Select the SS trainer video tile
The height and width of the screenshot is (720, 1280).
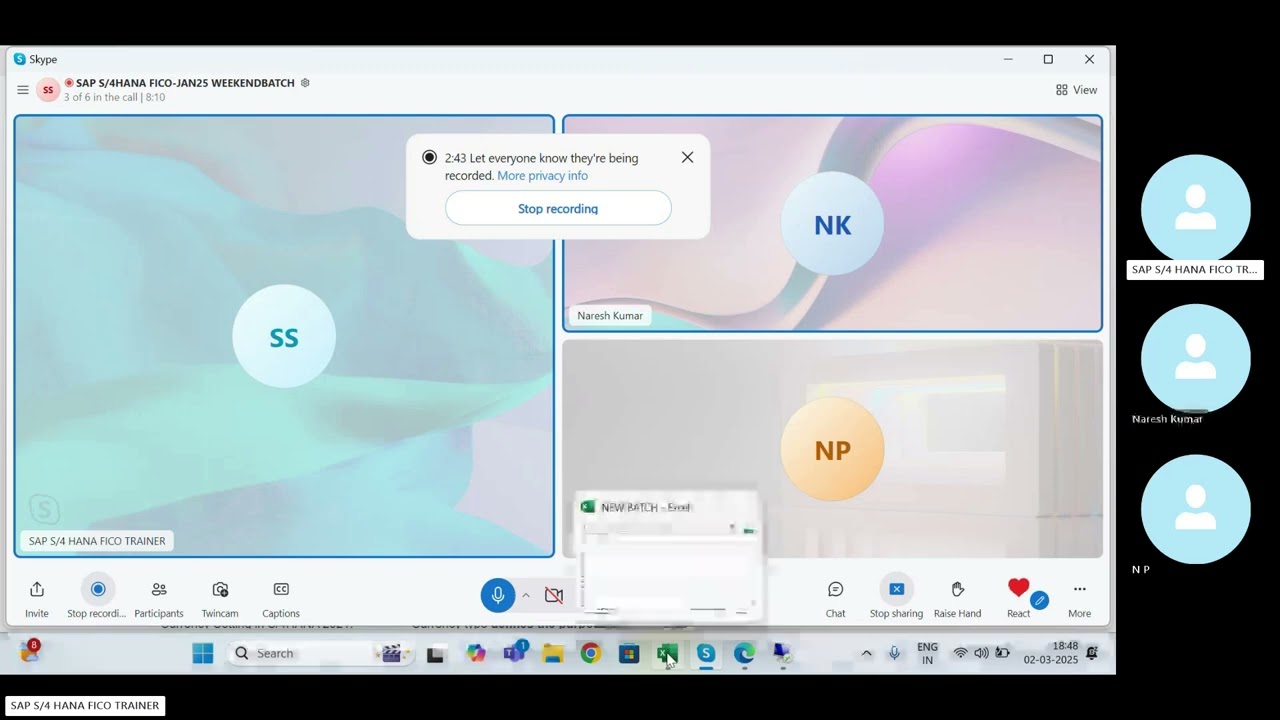284,336
